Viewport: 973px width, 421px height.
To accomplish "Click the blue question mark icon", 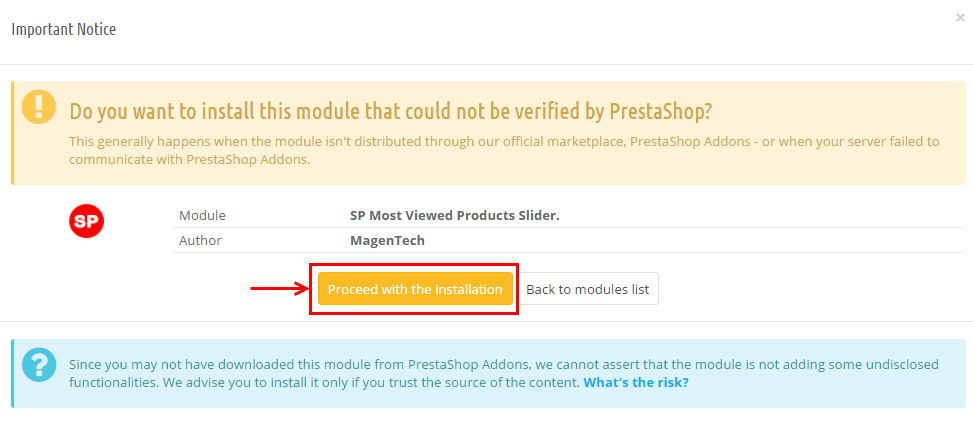I will [x=38, y=364].
